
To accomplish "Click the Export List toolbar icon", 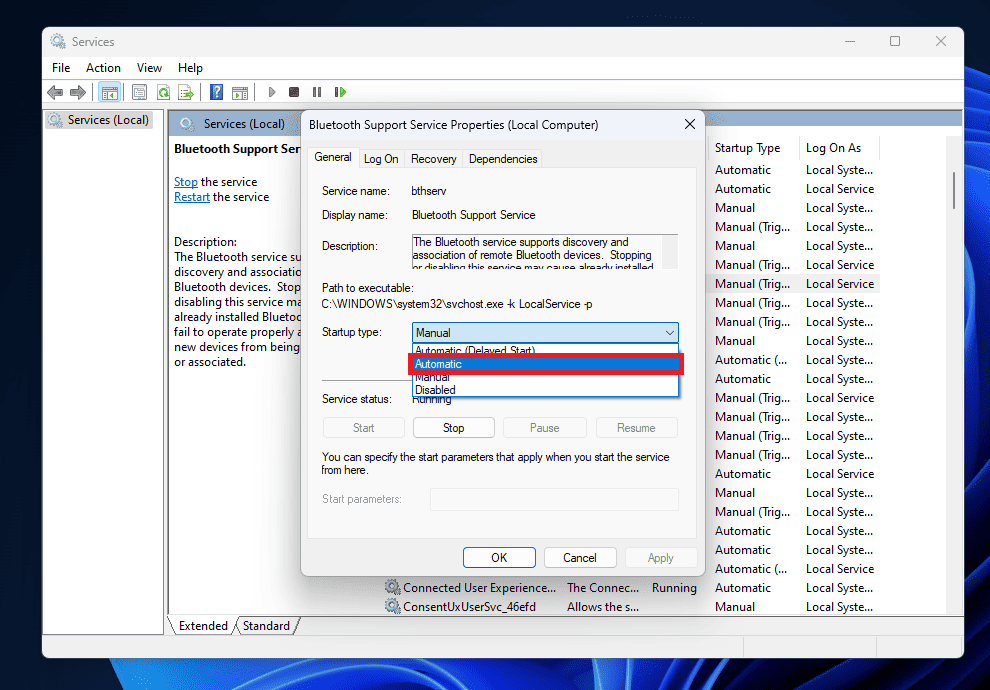I will coord(186,93).
